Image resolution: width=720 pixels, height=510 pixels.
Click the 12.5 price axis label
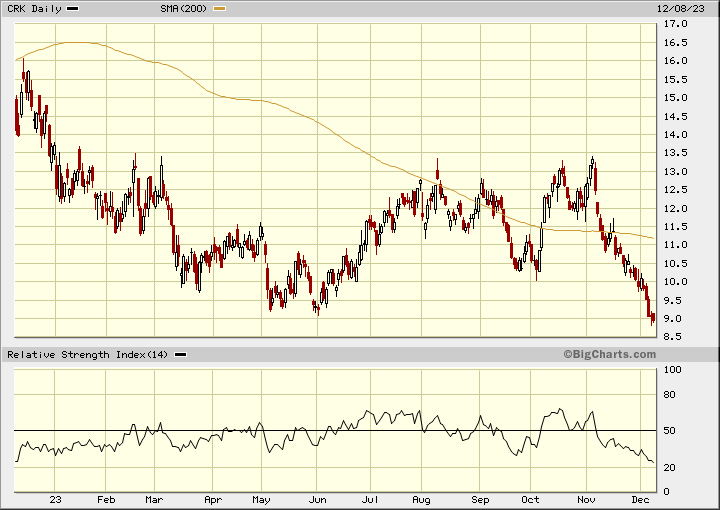tap(675, 190)
